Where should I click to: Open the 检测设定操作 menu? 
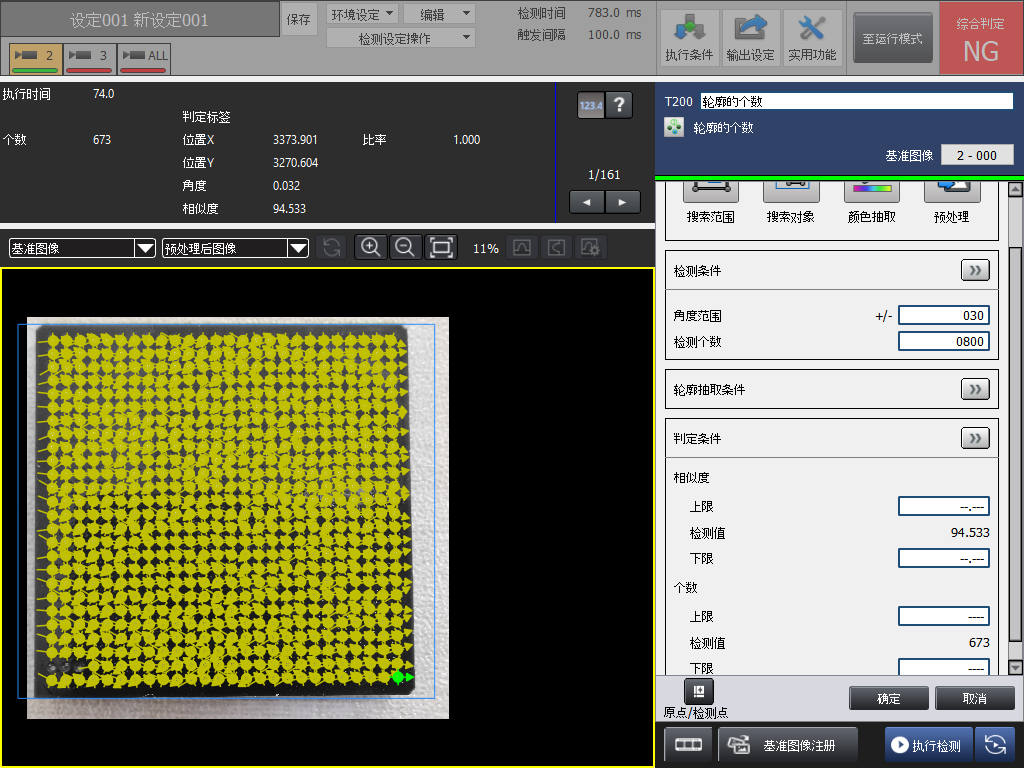[401, 38]
